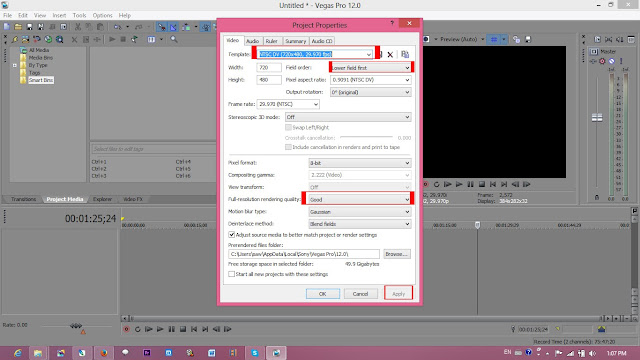The height and width of the screenshot is (360, 640).
Task: Click the Views icon in media toolbar
Action: click(151, 40)
